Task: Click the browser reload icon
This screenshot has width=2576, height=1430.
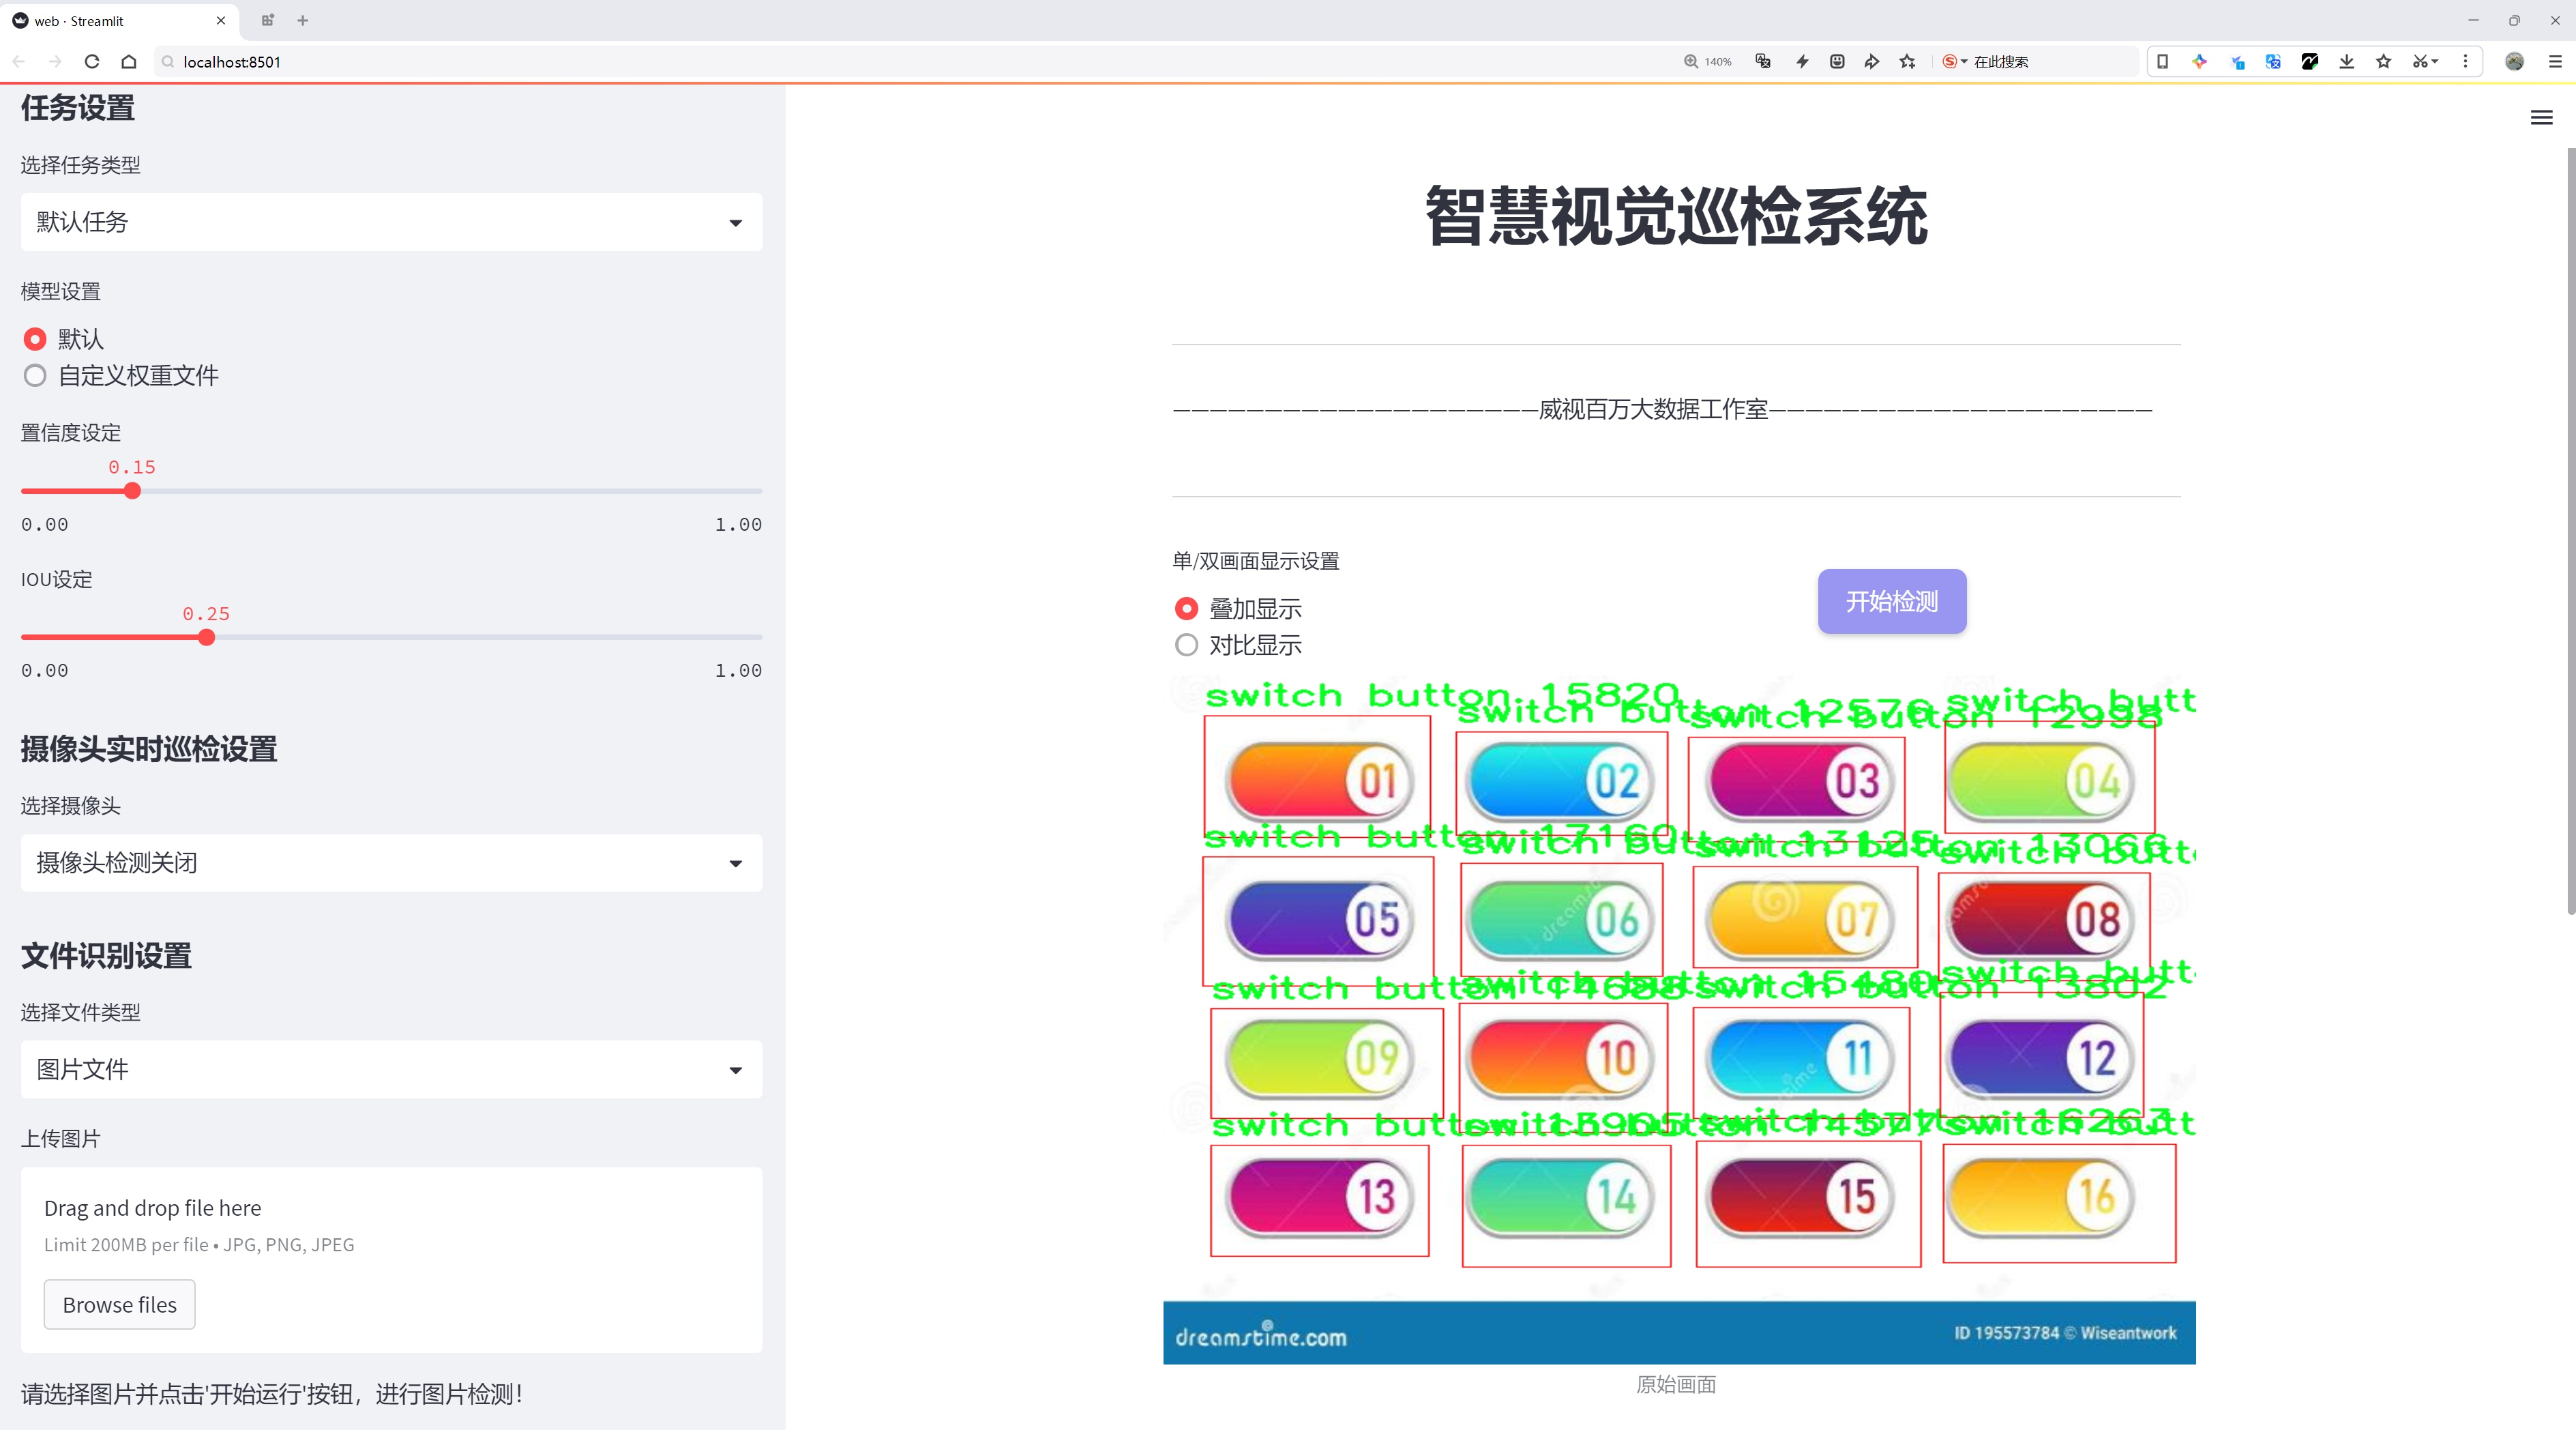Action: coord(92,61)
